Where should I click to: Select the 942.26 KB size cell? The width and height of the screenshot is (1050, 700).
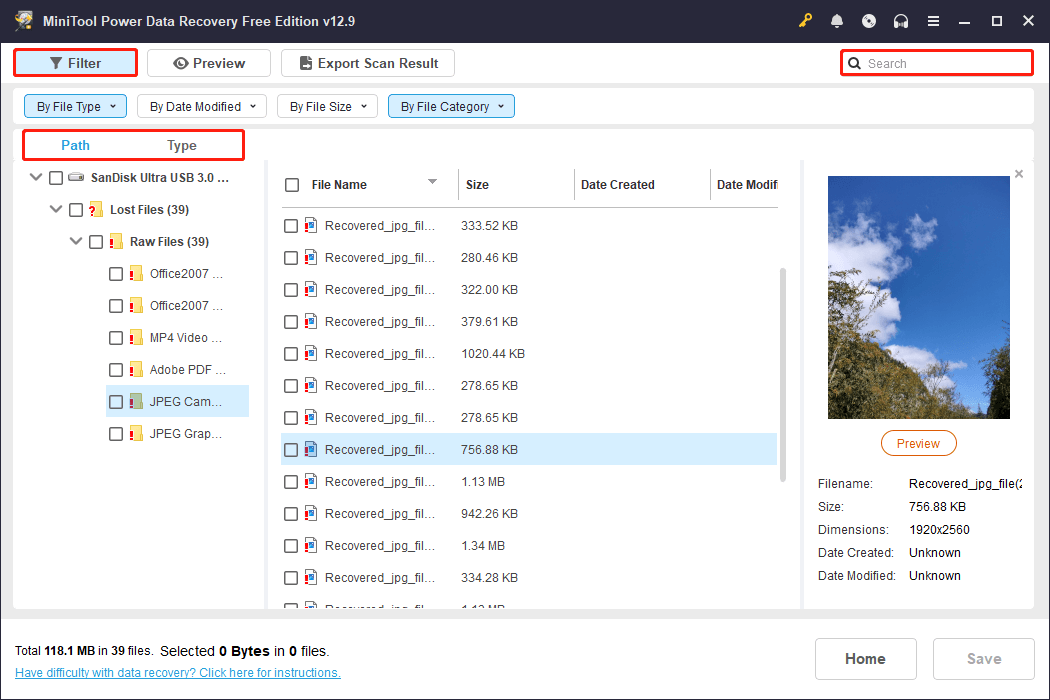(489, 514)
